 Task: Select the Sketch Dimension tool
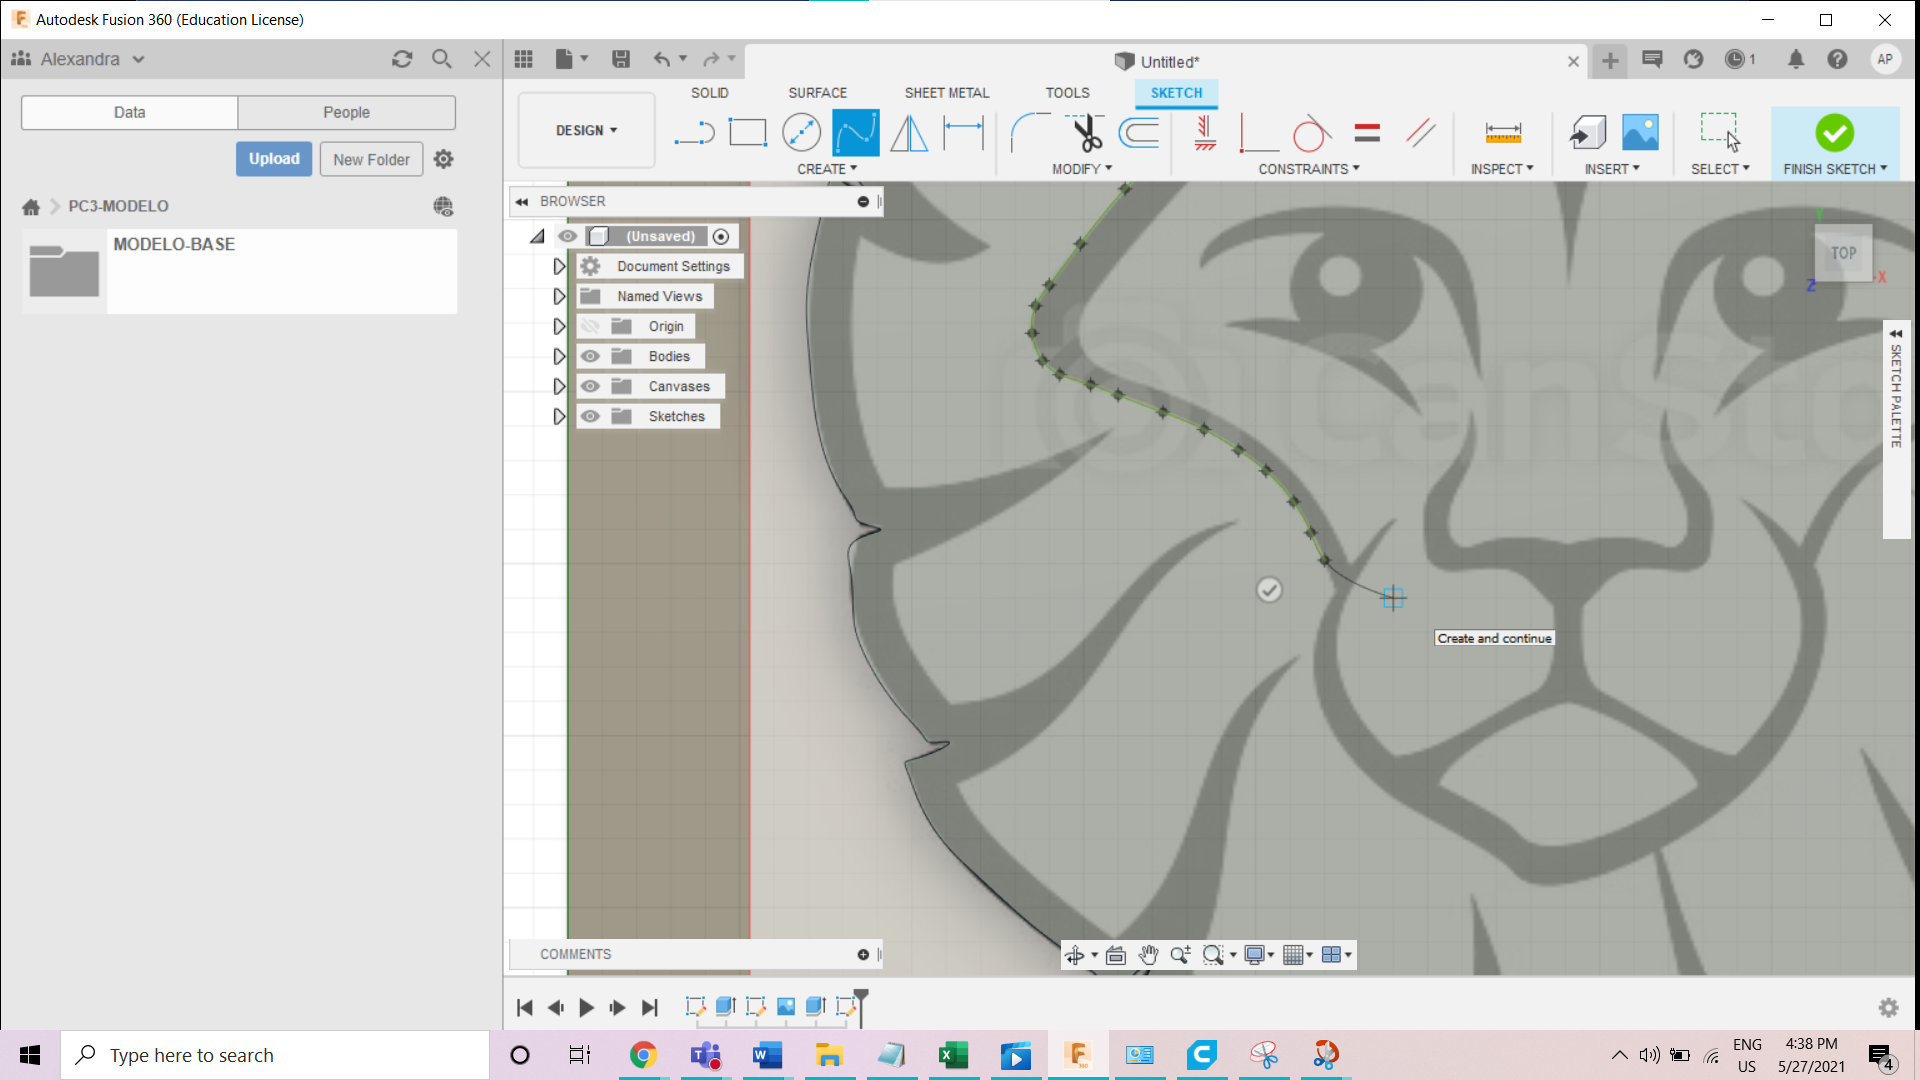coord(963,132)
